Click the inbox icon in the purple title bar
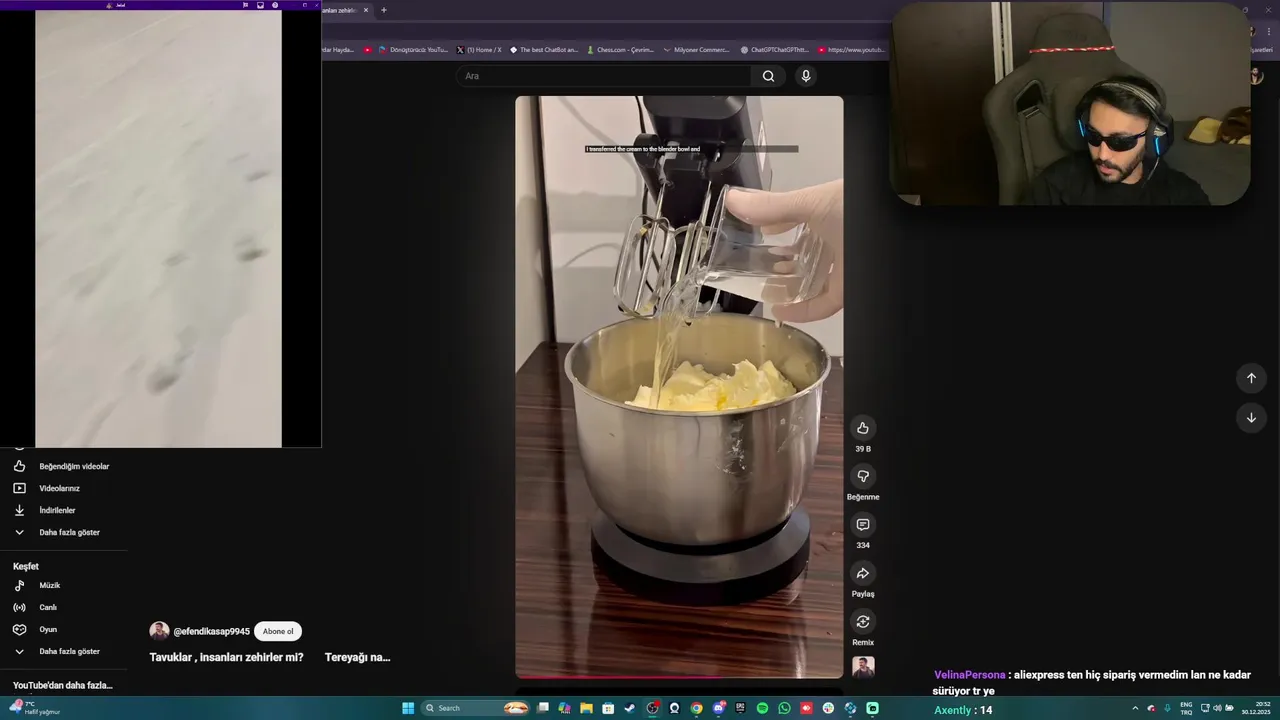 click(260, 5)
